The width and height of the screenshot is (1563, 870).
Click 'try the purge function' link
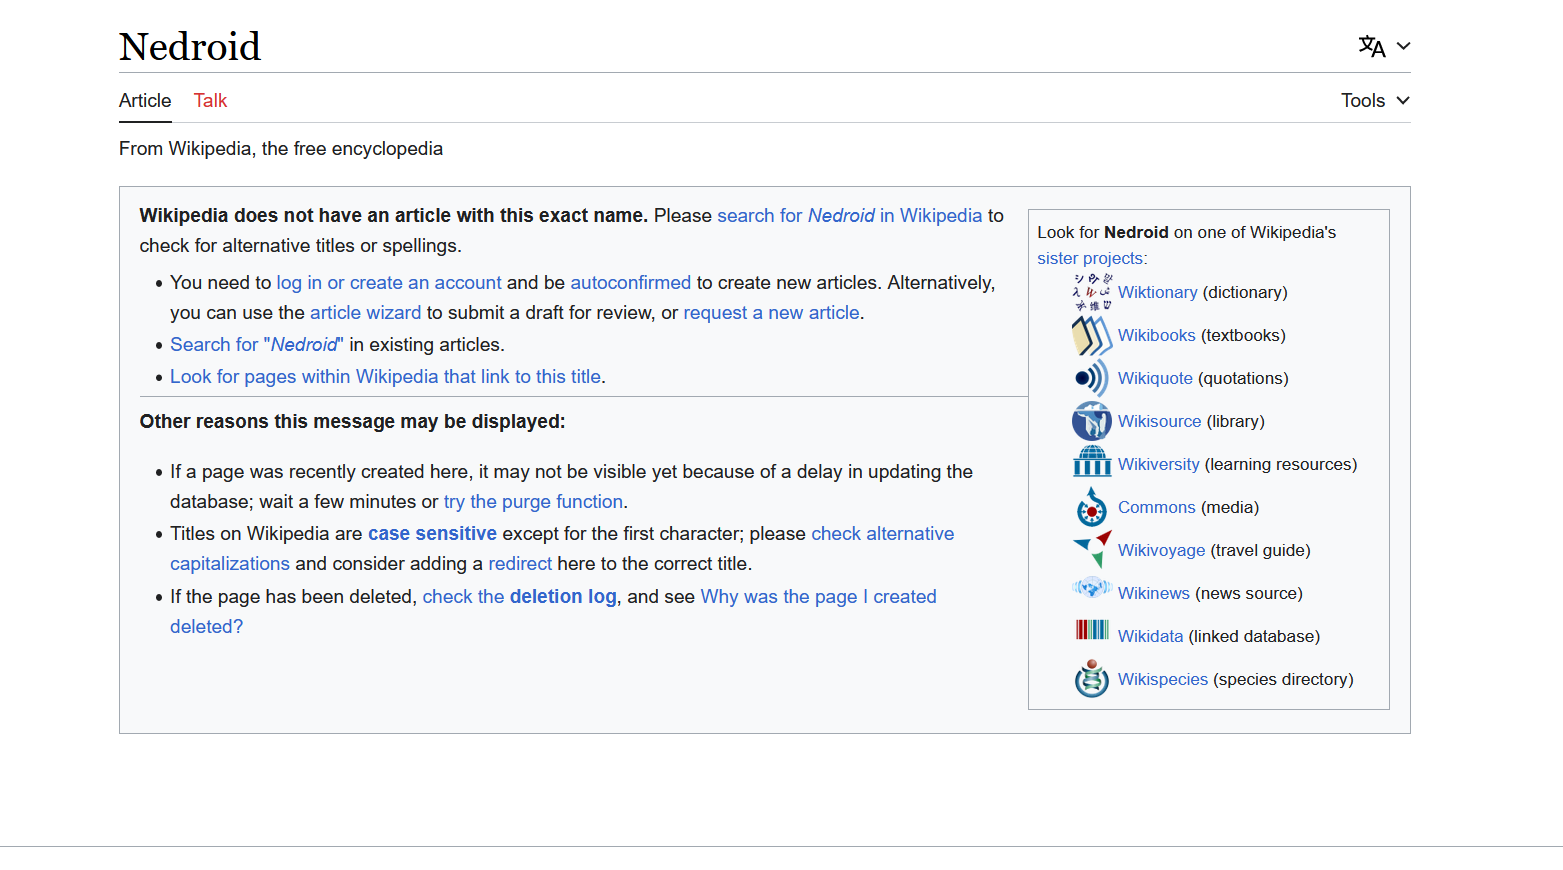[533, 501]
